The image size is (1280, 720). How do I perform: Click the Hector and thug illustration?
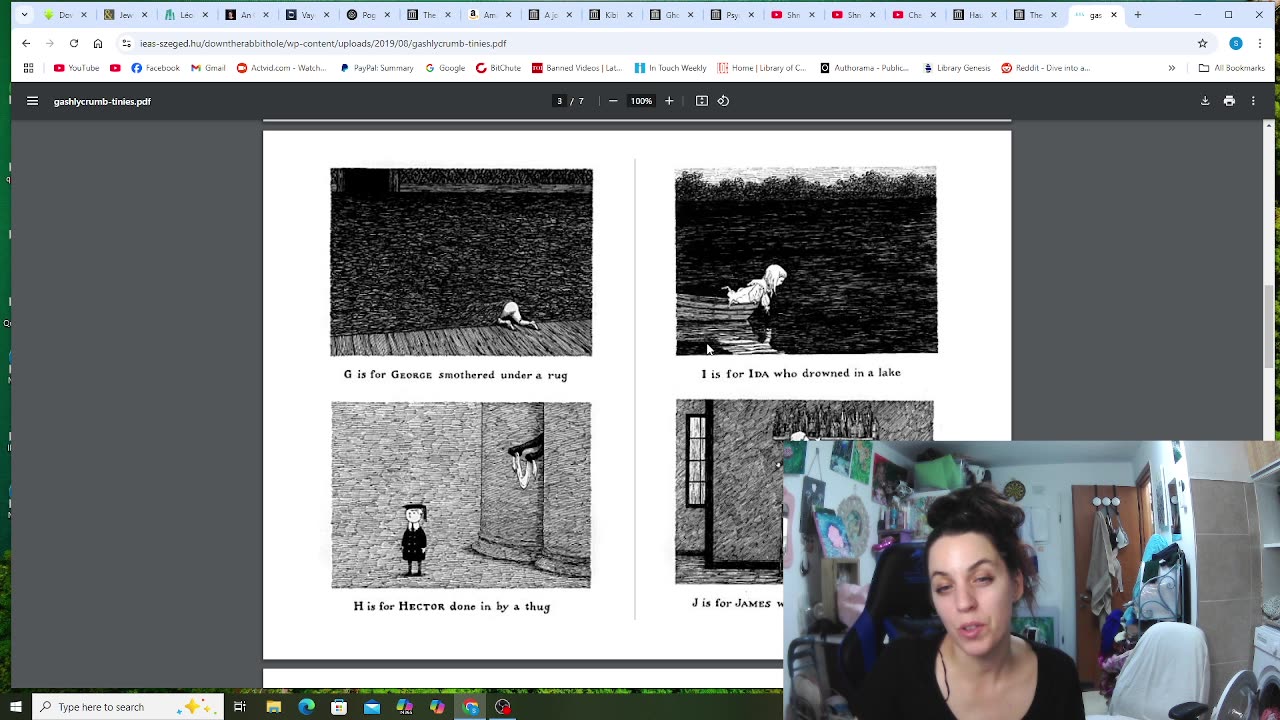click(461, 495)
